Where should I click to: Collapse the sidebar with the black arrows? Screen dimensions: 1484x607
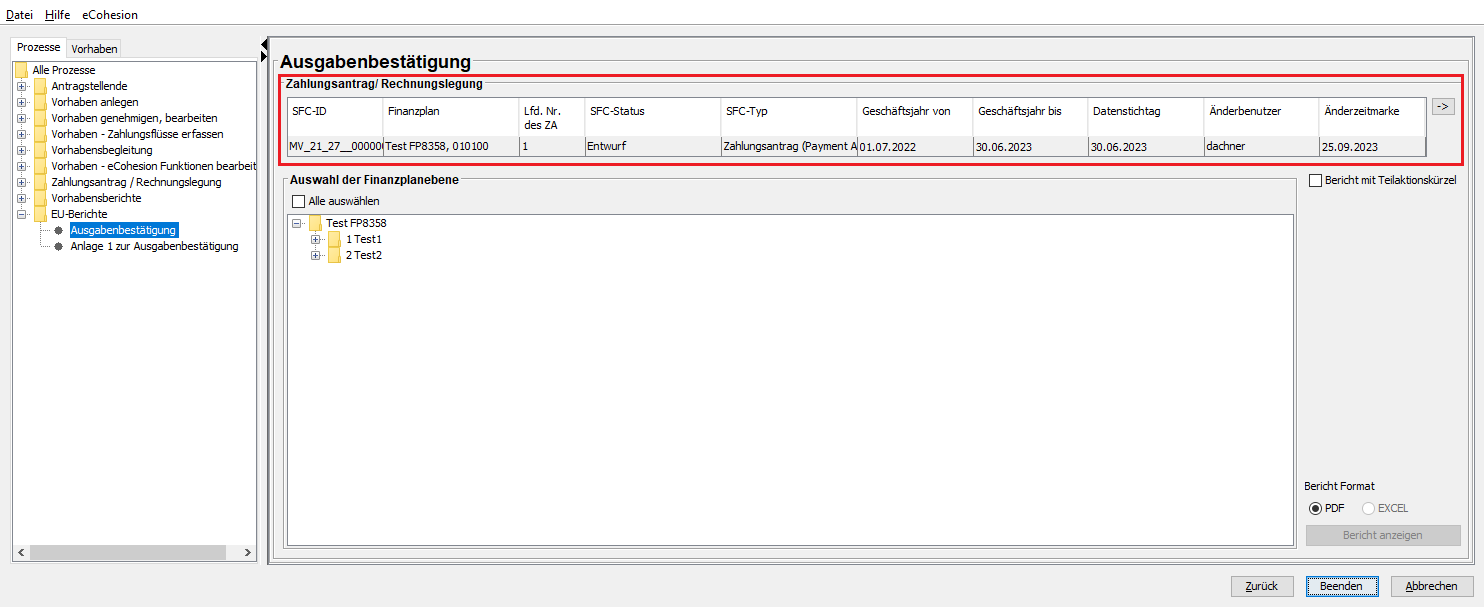[x=264, y=49]
